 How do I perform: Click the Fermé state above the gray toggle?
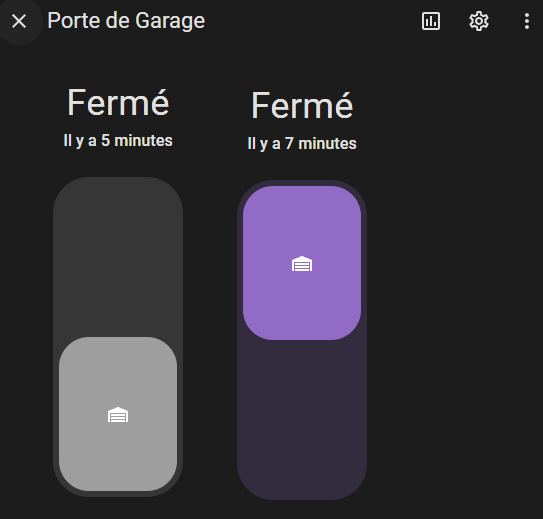[x=118, y=102]
